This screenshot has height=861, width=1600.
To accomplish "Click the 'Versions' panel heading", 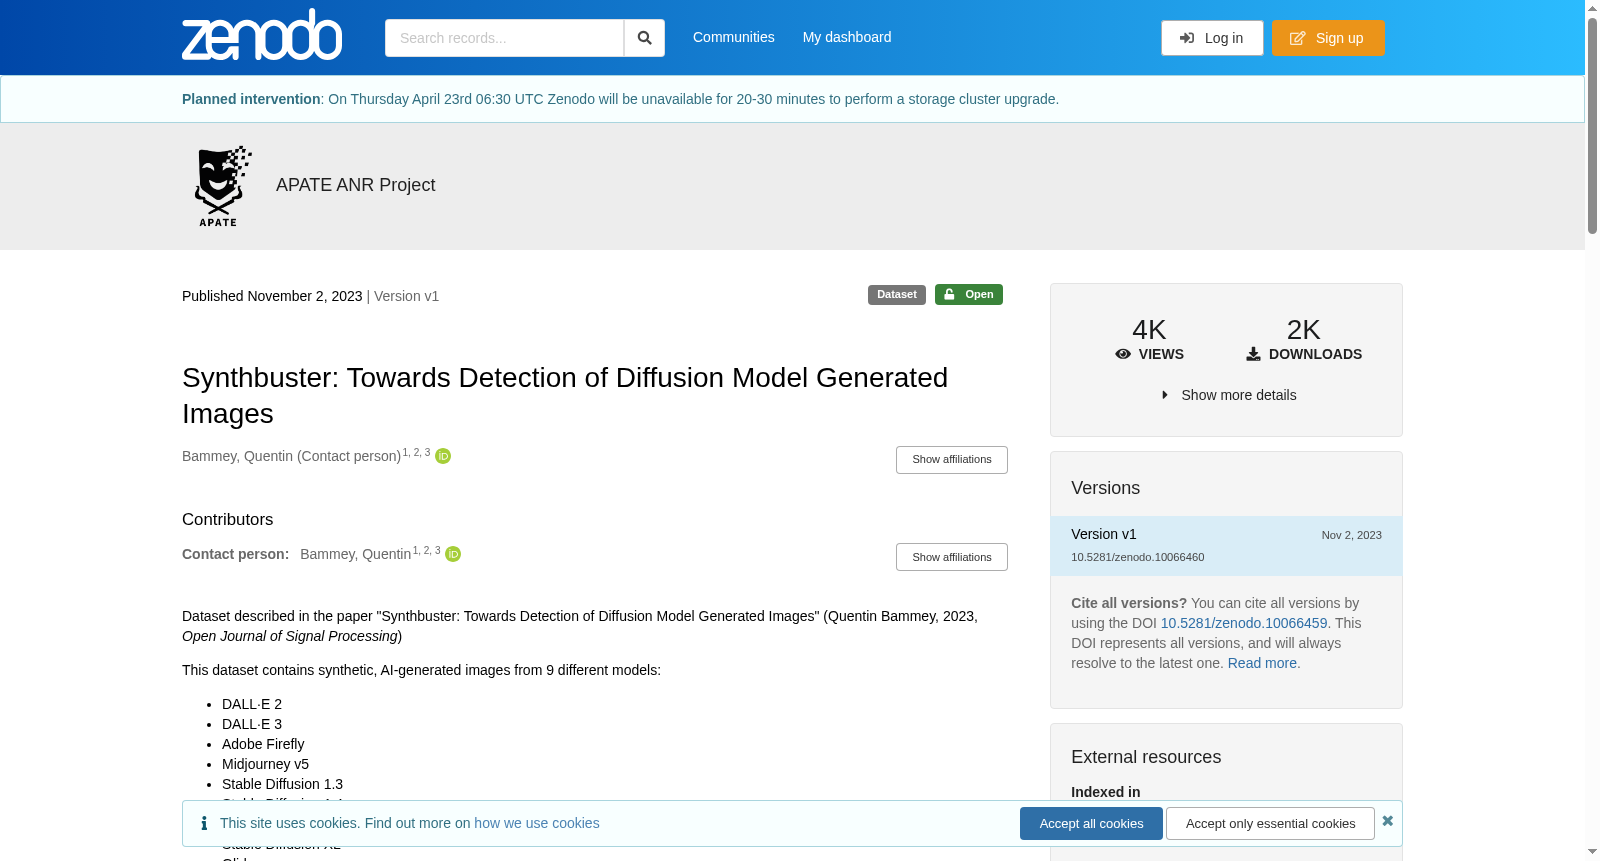I will click(x=1105, y=488).
